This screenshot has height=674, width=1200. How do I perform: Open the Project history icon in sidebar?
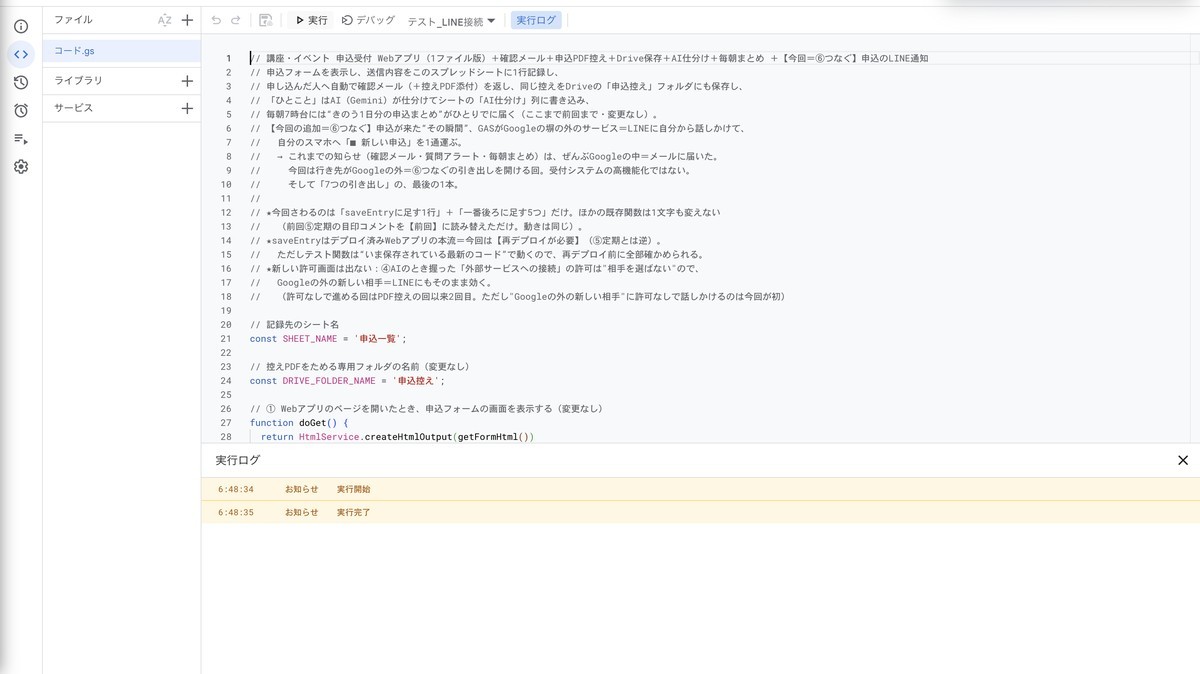21,82
